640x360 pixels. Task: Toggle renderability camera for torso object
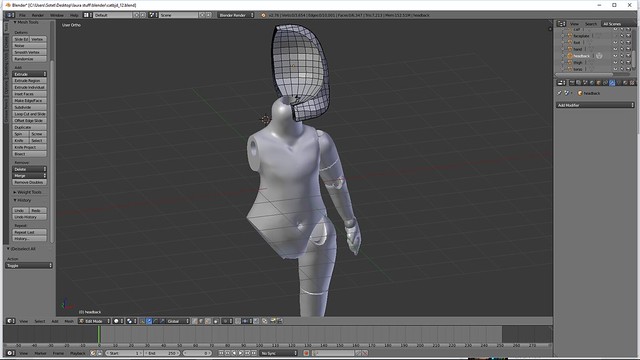coord(629,69)
